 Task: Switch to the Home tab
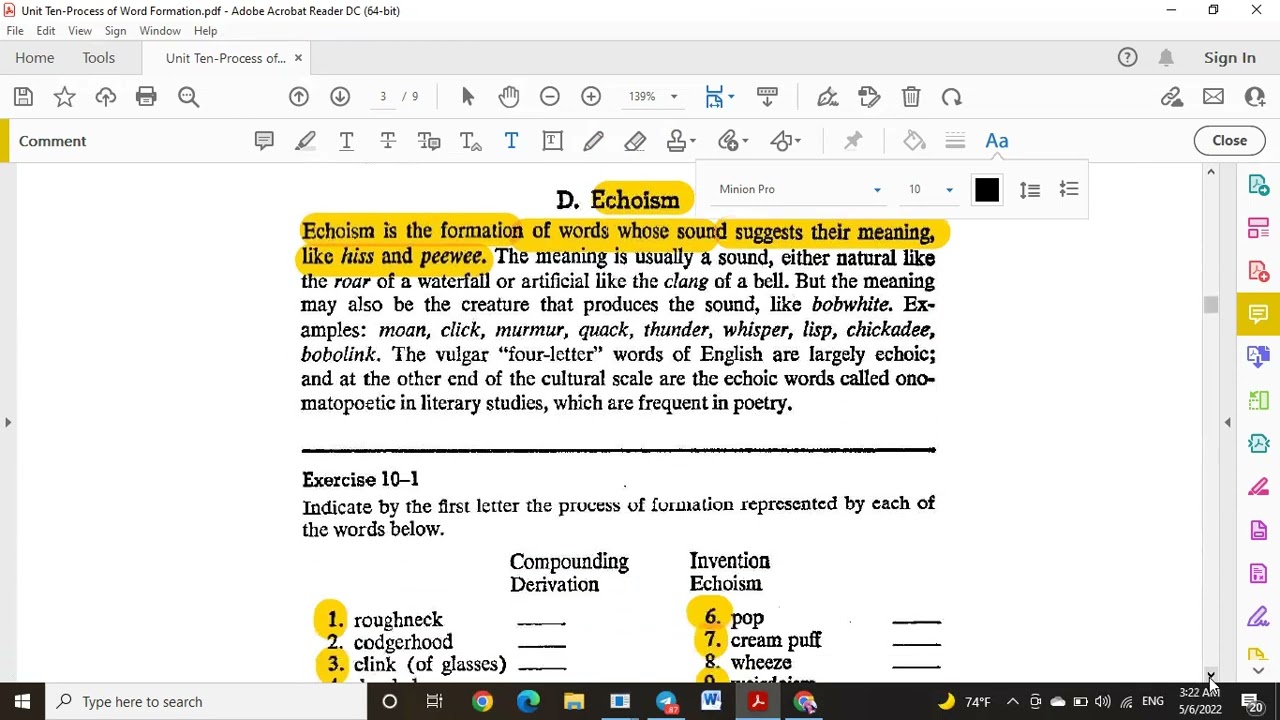tap(35, 58)
